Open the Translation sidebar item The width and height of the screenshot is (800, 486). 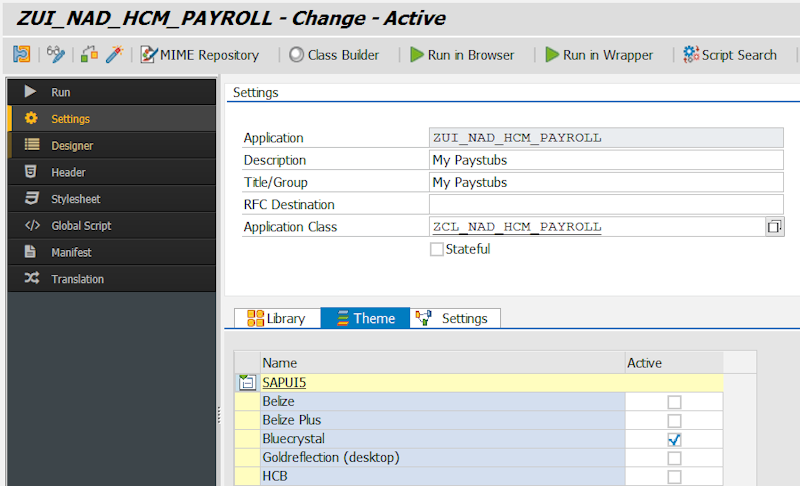pyautogui.click(x=77, y=279)
